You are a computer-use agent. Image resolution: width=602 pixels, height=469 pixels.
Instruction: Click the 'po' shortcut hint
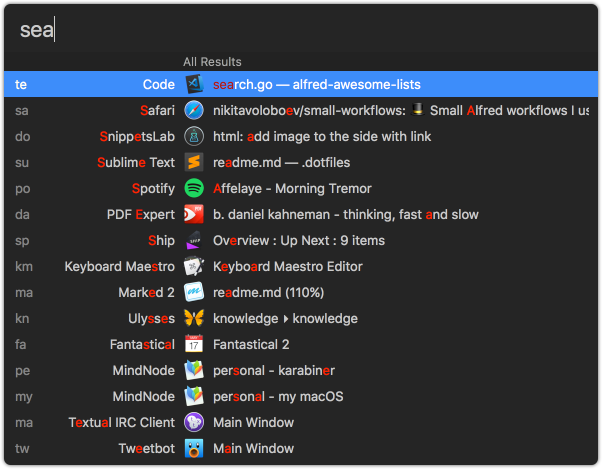coord(22,189)
